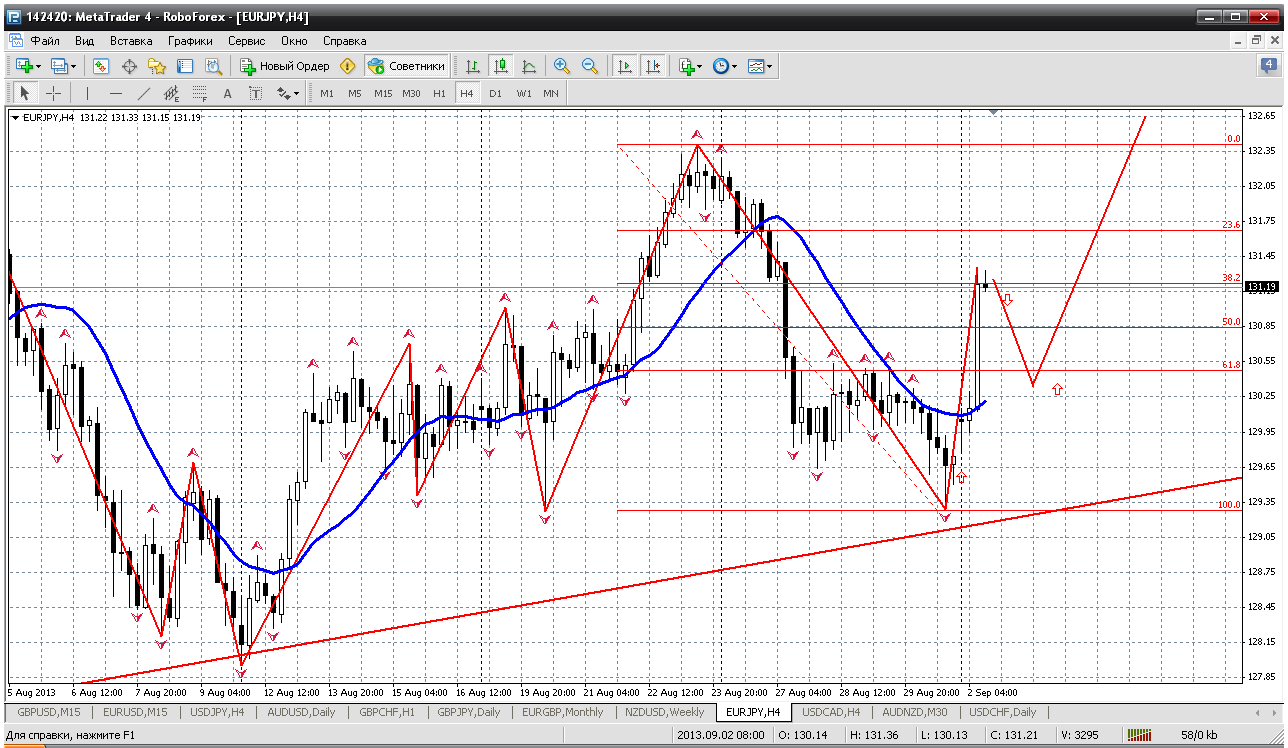
Task: Switch chart to line chart mode
Action: pyautogui.click(x=529, y=66)
